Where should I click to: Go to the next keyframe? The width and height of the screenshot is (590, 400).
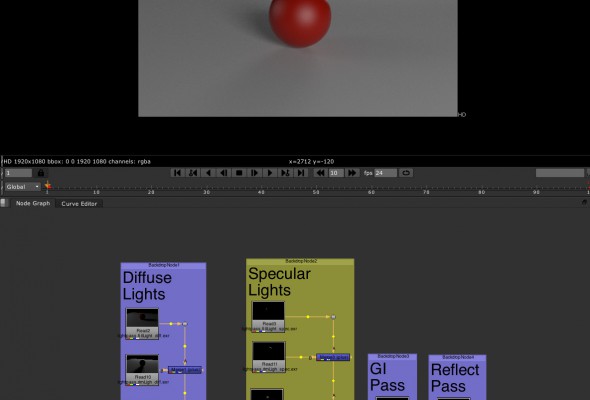point(285,173)
